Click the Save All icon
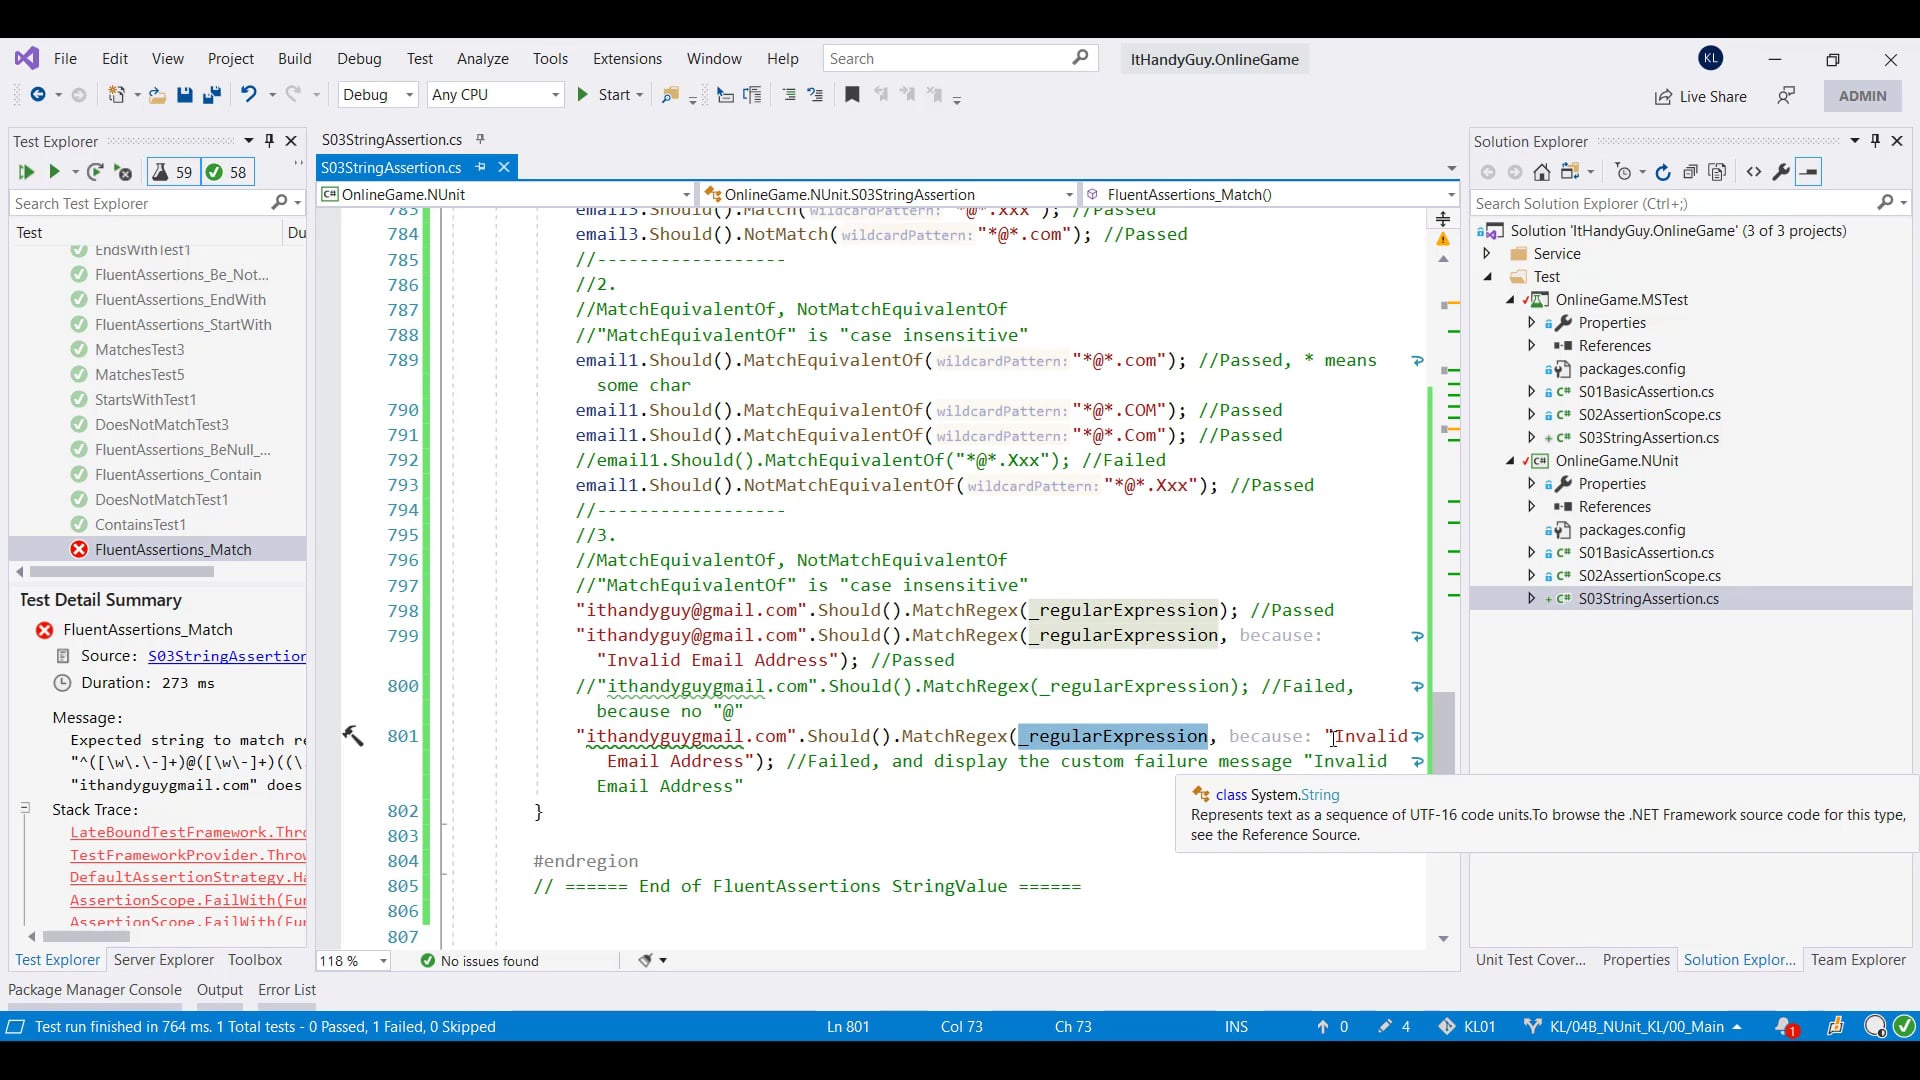Screen dimensions: 1920x1080 click(211, 95)
